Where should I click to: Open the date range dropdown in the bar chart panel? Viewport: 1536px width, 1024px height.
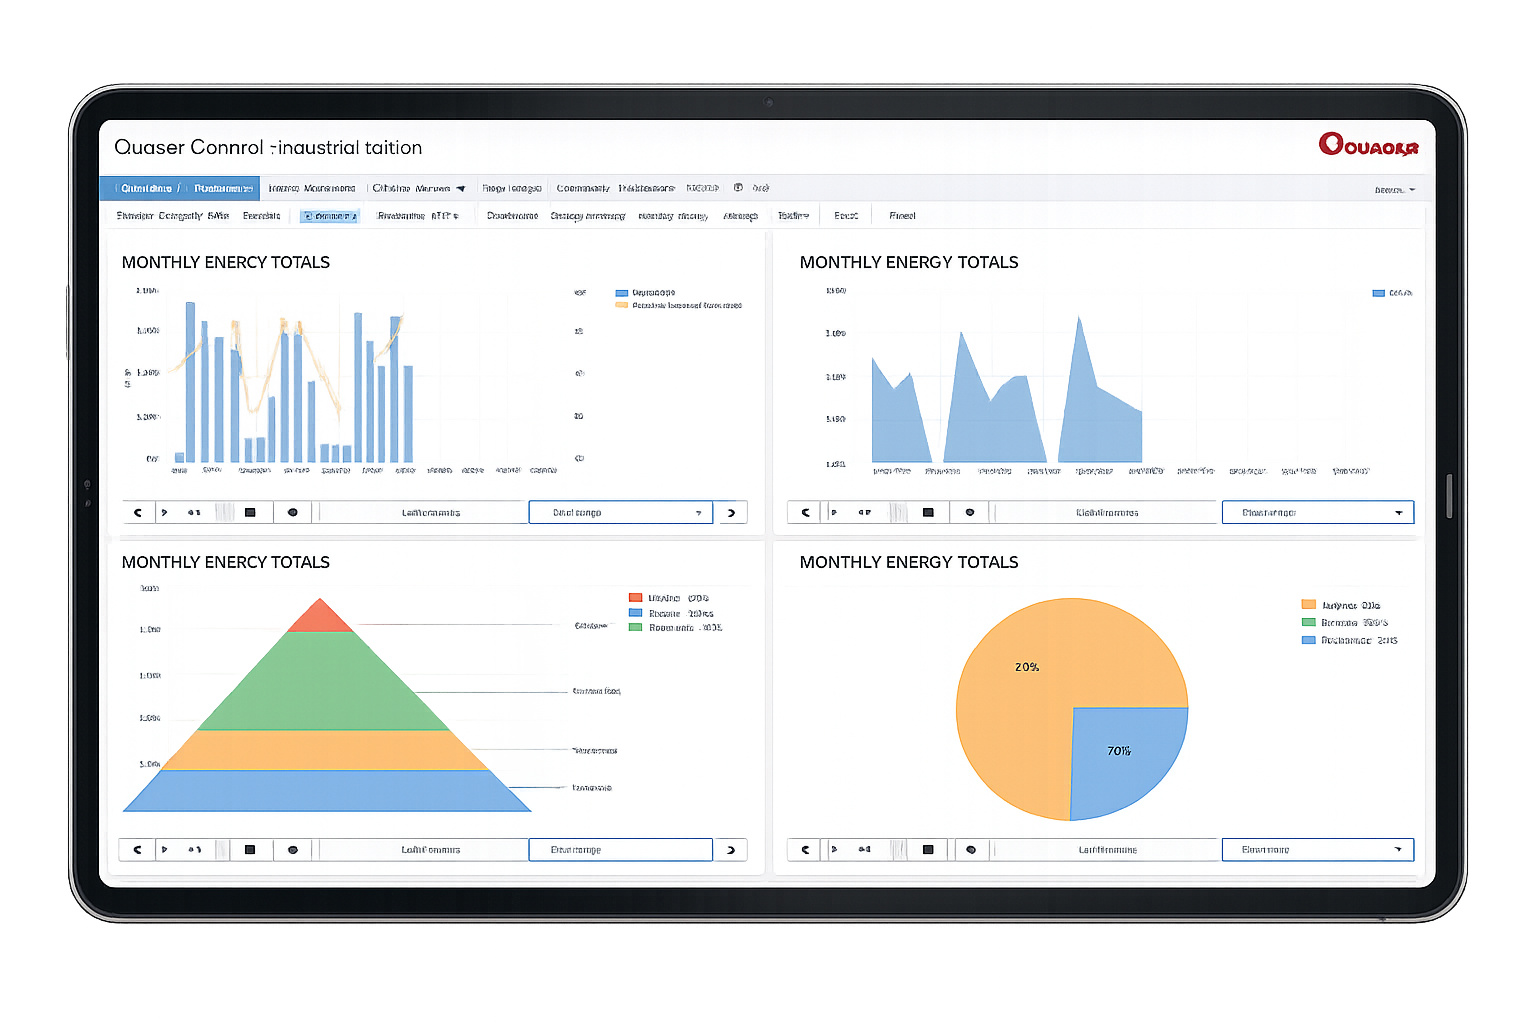coord(620,512)
